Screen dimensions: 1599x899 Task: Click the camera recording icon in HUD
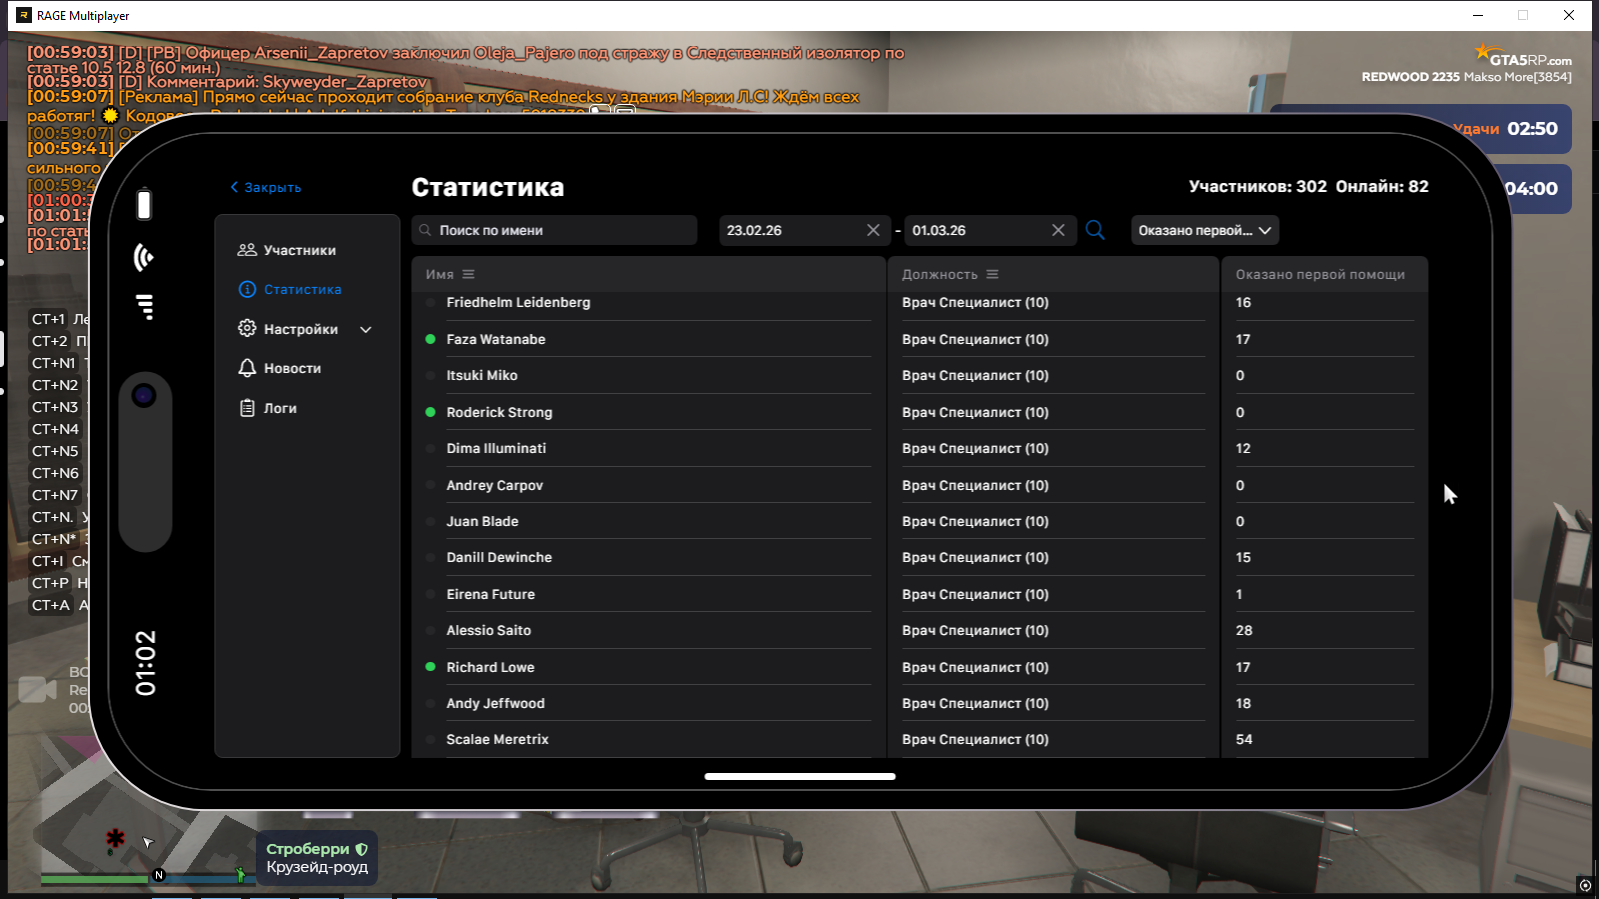pyautogui.click(x=37, y=690)
